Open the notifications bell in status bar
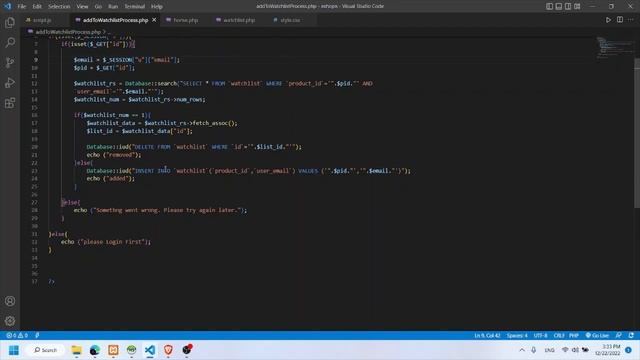640x360 pixels. (631, 335)
